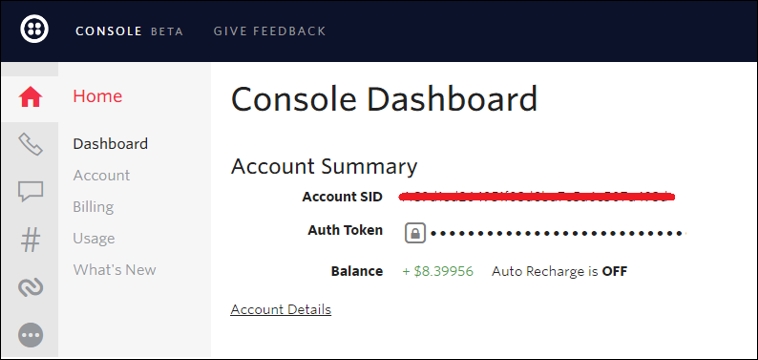
Task: Click the balance amount $8.39956
Action: pyautogui.click(x=438, y=271)
